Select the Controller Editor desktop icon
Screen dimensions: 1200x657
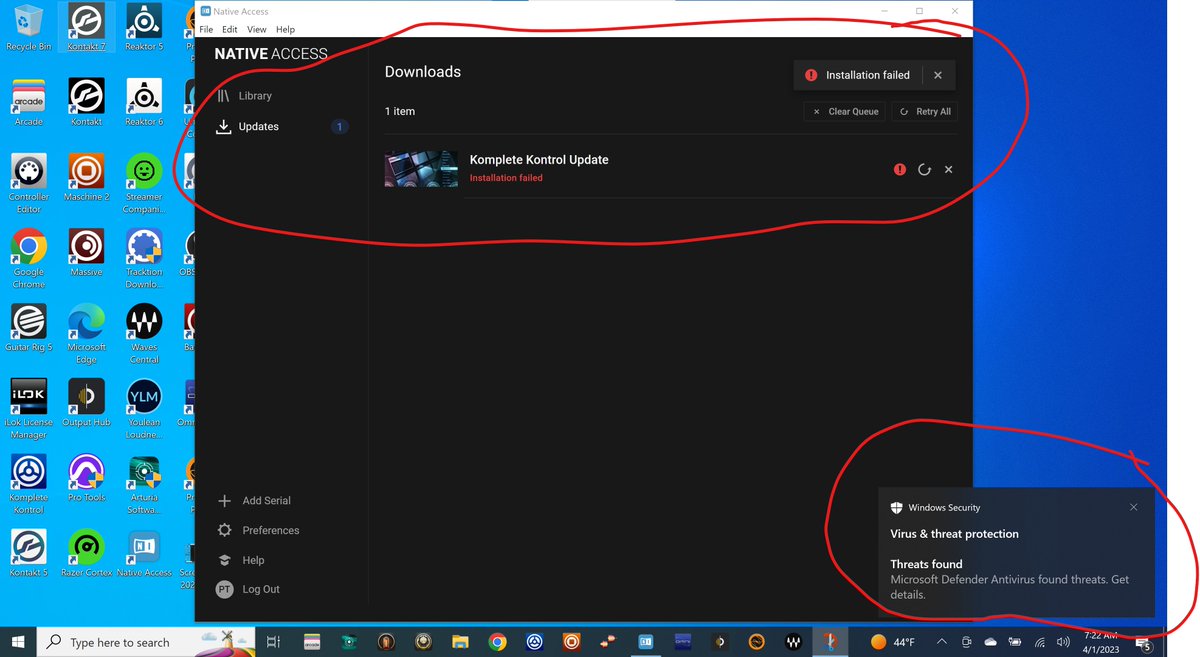pyautogui.click(x=29, y=183)
